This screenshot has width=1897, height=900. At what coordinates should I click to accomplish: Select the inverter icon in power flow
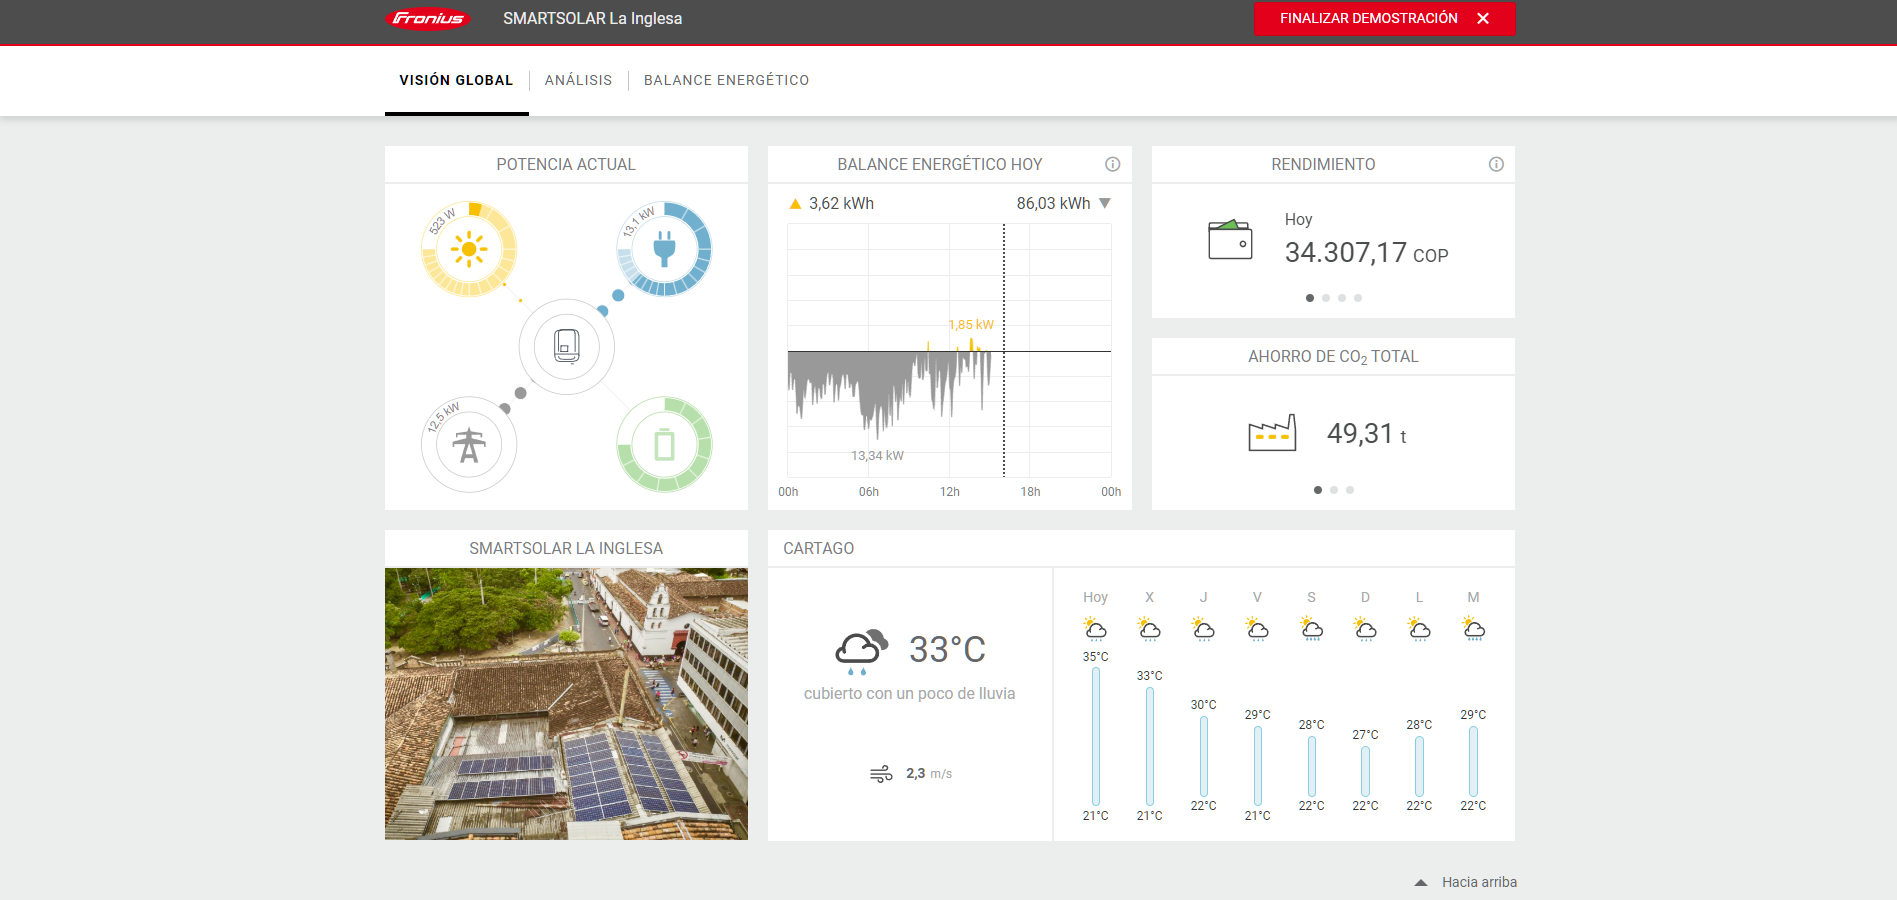(566, 347)
